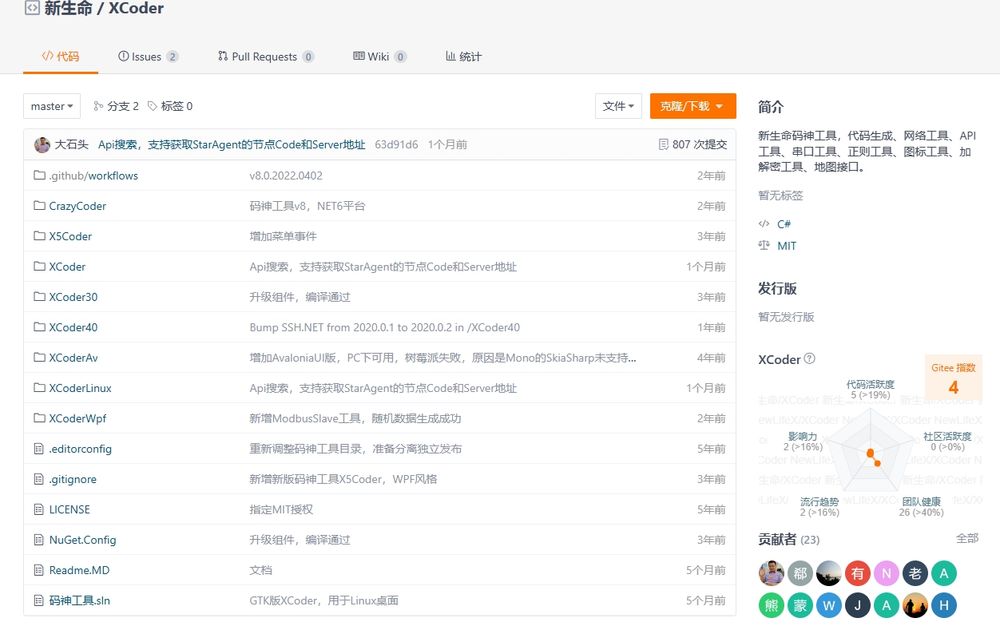This screenshot has width=1000, height=629.
Task: Open the .github/workflows folder icon
Action: (40, 175)
